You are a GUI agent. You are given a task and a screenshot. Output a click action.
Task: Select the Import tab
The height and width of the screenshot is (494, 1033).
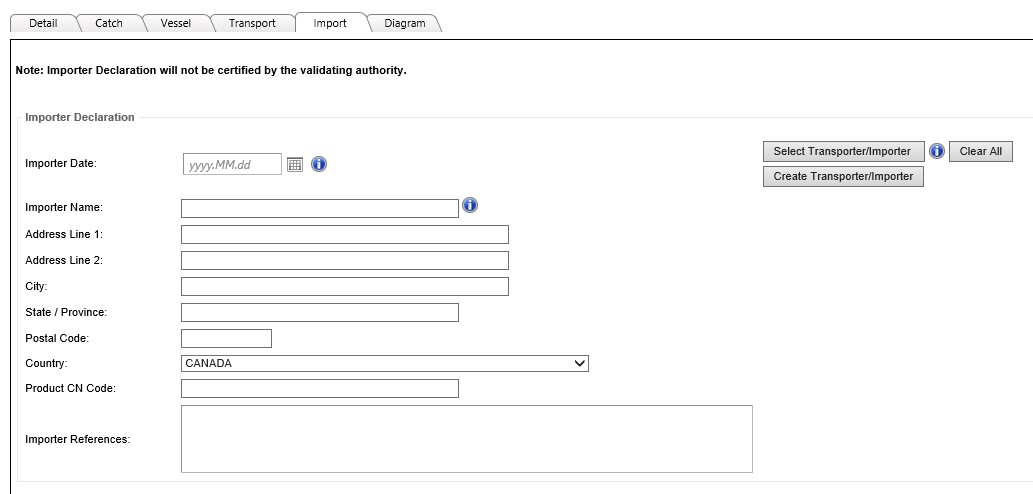pyautogui.click(x=330, y=23)
